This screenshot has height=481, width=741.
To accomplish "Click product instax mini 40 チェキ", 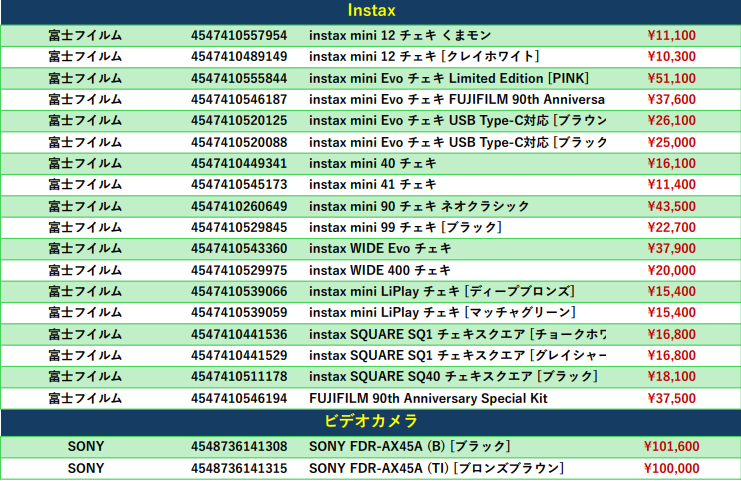I will click(373, 163).
